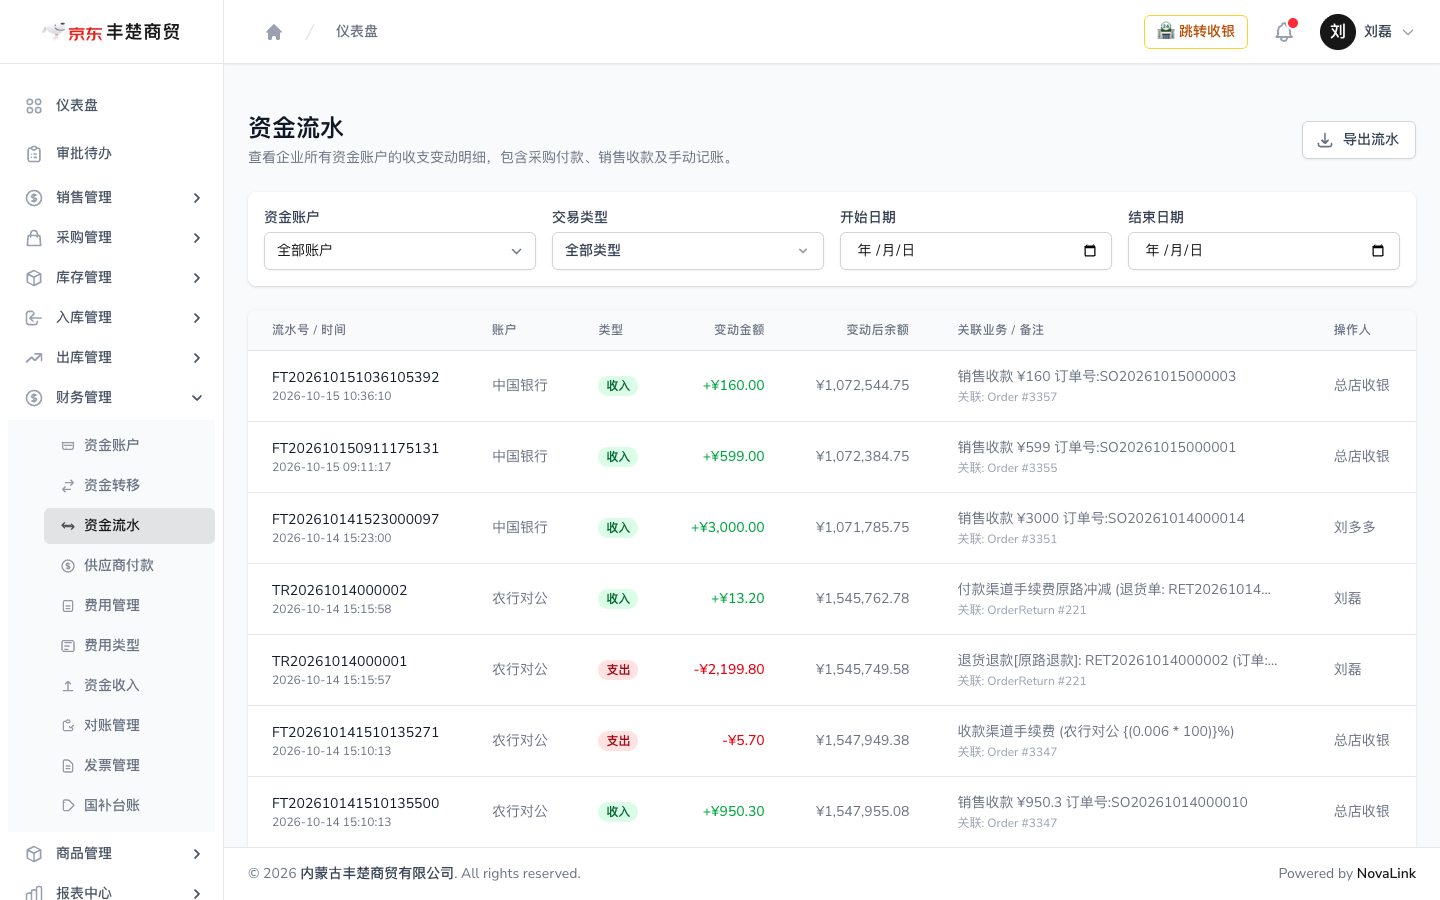Click the 跳转收银 button
This screenshot has width=1440, height=900.
coord(1196,32)
